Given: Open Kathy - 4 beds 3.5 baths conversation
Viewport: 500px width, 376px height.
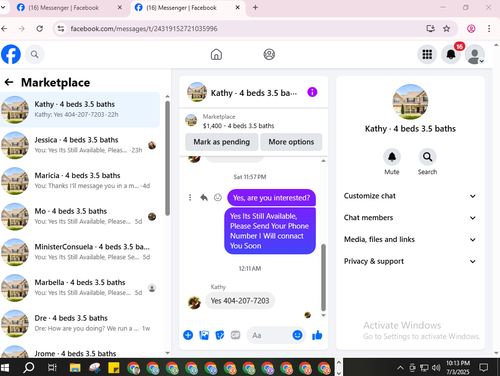Looking at the screenshot, I should coord(80,109).
